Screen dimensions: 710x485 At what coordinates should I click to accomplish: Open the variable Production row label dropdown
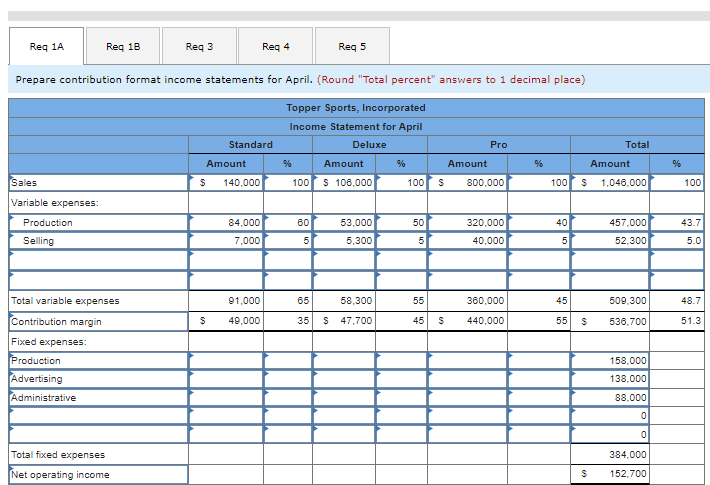98,222
